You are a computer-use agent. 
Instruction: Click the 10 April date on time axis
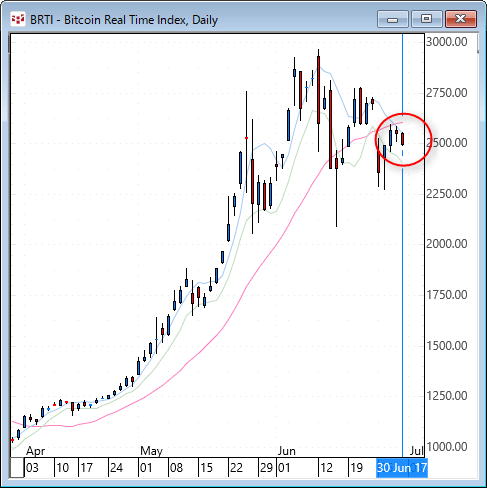[x=62, y=468]
